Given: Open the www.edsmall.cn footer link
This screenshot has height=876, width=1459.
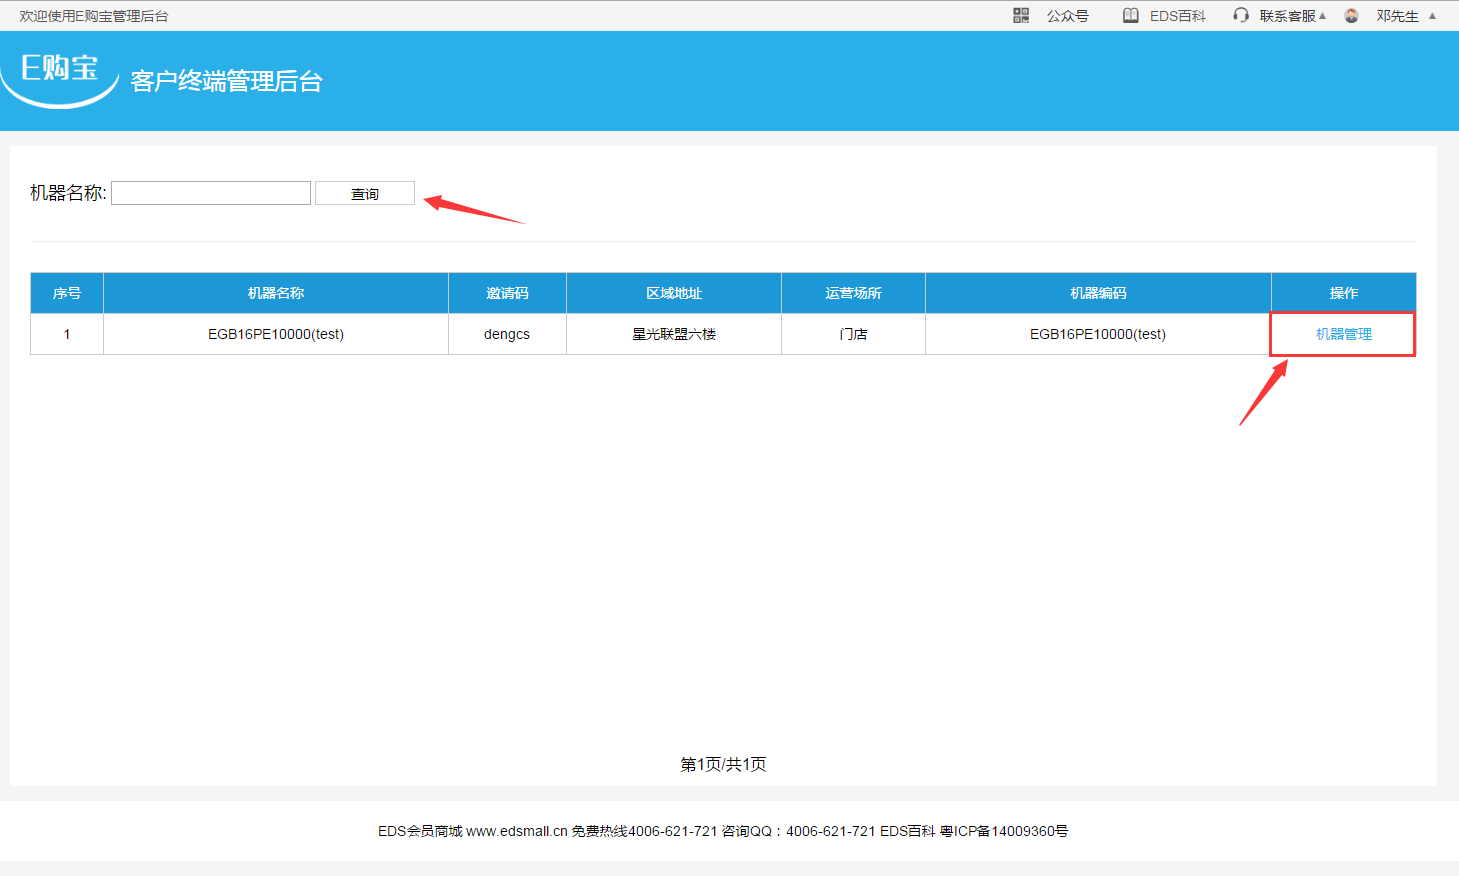Looking at the screenshot, I should click(x=516, y=831).
